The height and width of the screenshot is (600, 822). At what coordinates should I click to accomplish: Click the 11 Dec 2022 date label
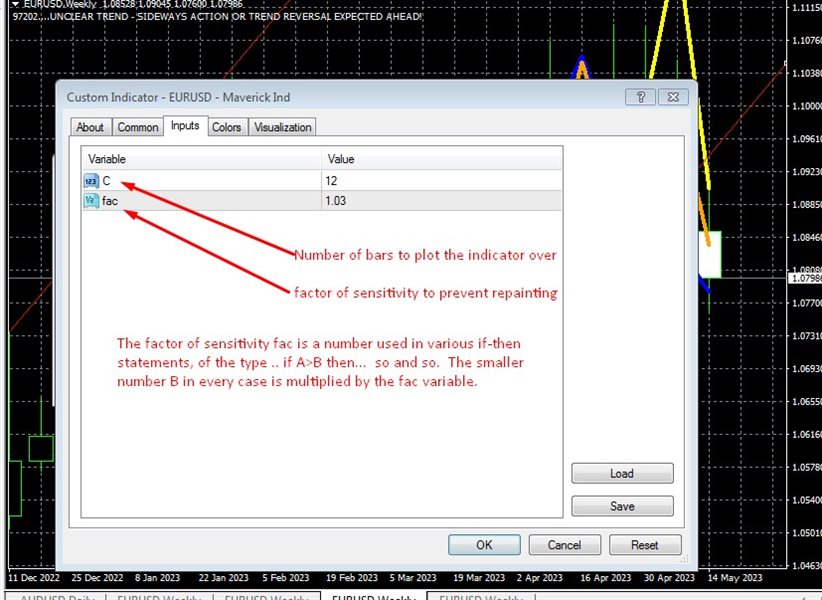point(34,578)
